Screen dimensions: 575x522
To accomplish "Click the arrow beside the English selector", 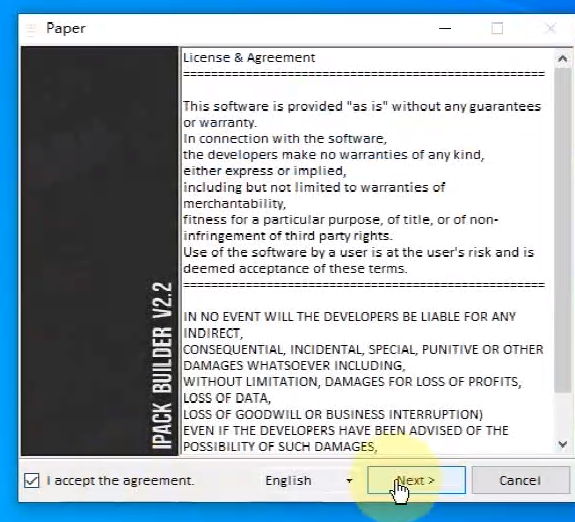I will (x=349, y=481).
